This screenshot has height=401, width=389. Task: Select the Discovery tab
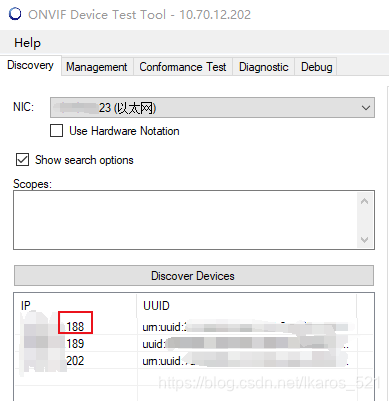pos(30,65)
